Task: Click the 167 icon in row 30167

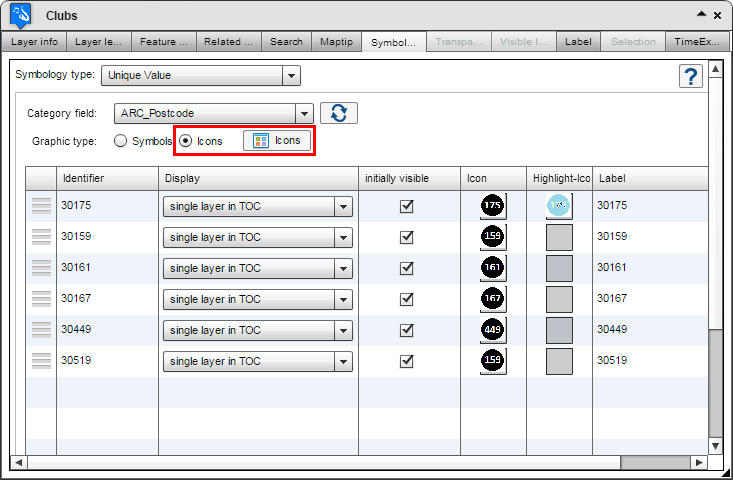Action: click(x=493, y=299)
